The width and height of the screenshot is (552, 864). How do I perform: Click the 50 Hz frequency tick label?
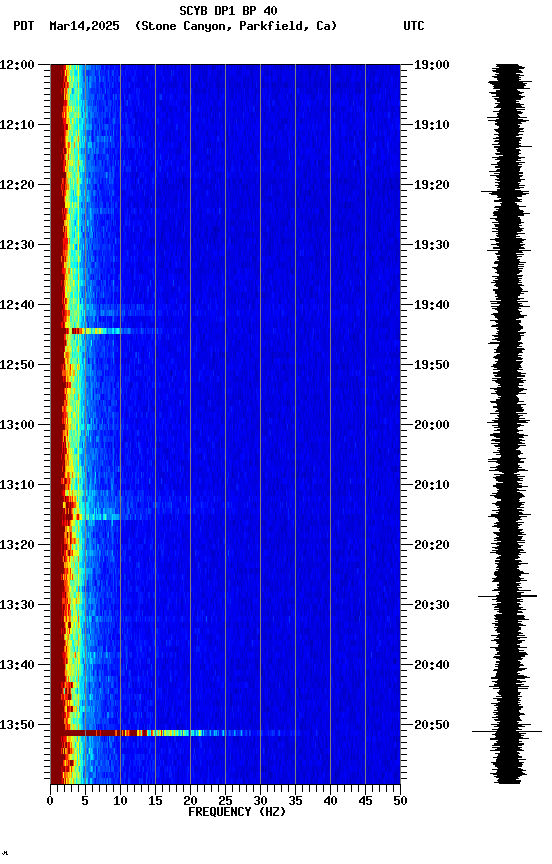tap(400, 801)
